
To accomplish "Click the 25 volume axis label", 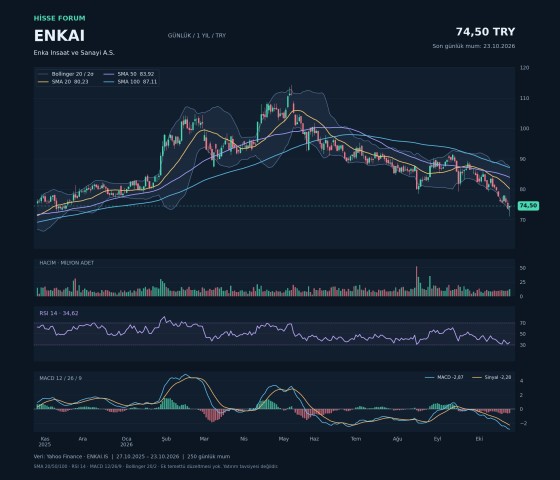I will click(523, 282).
